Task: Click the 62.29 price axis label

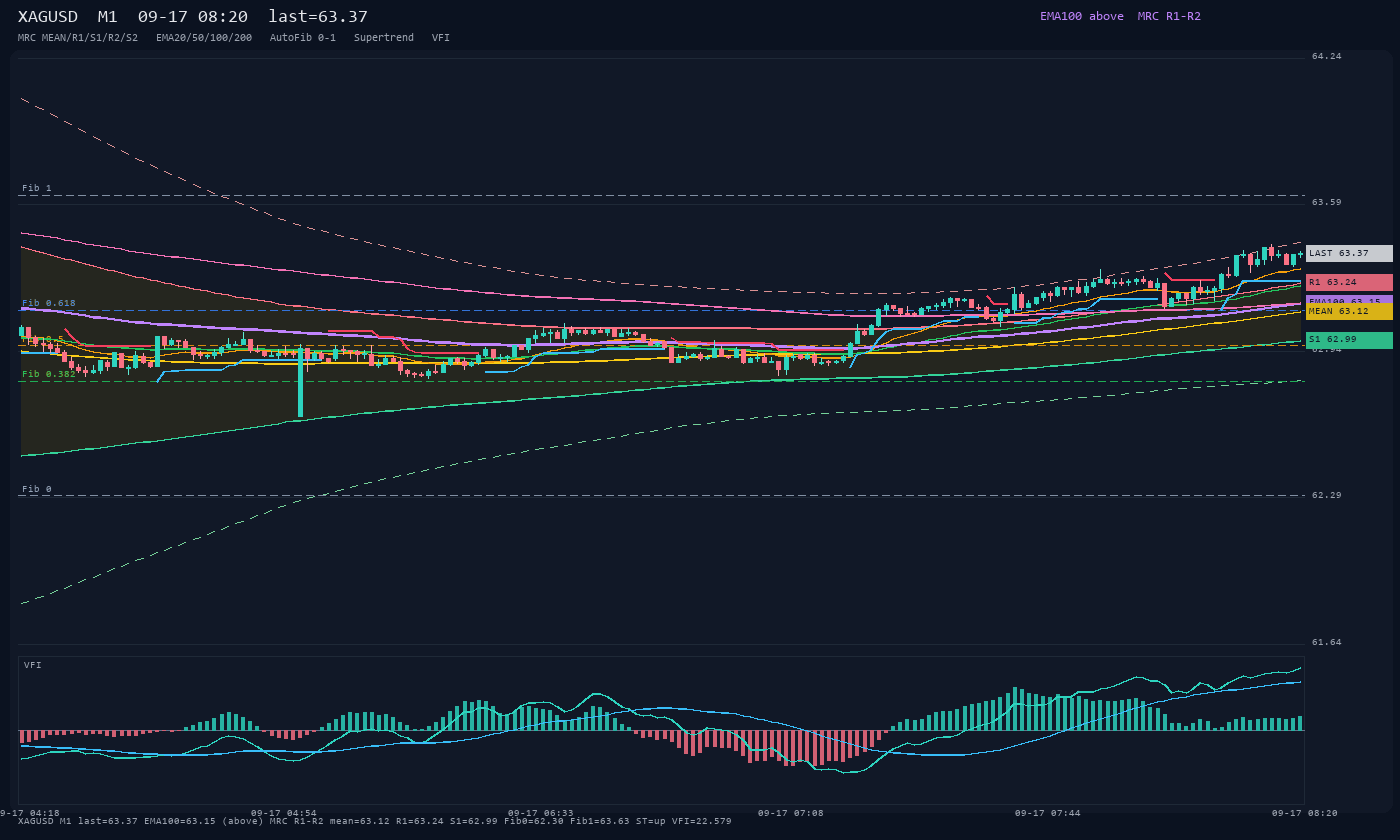Action: pos(1327,495)
